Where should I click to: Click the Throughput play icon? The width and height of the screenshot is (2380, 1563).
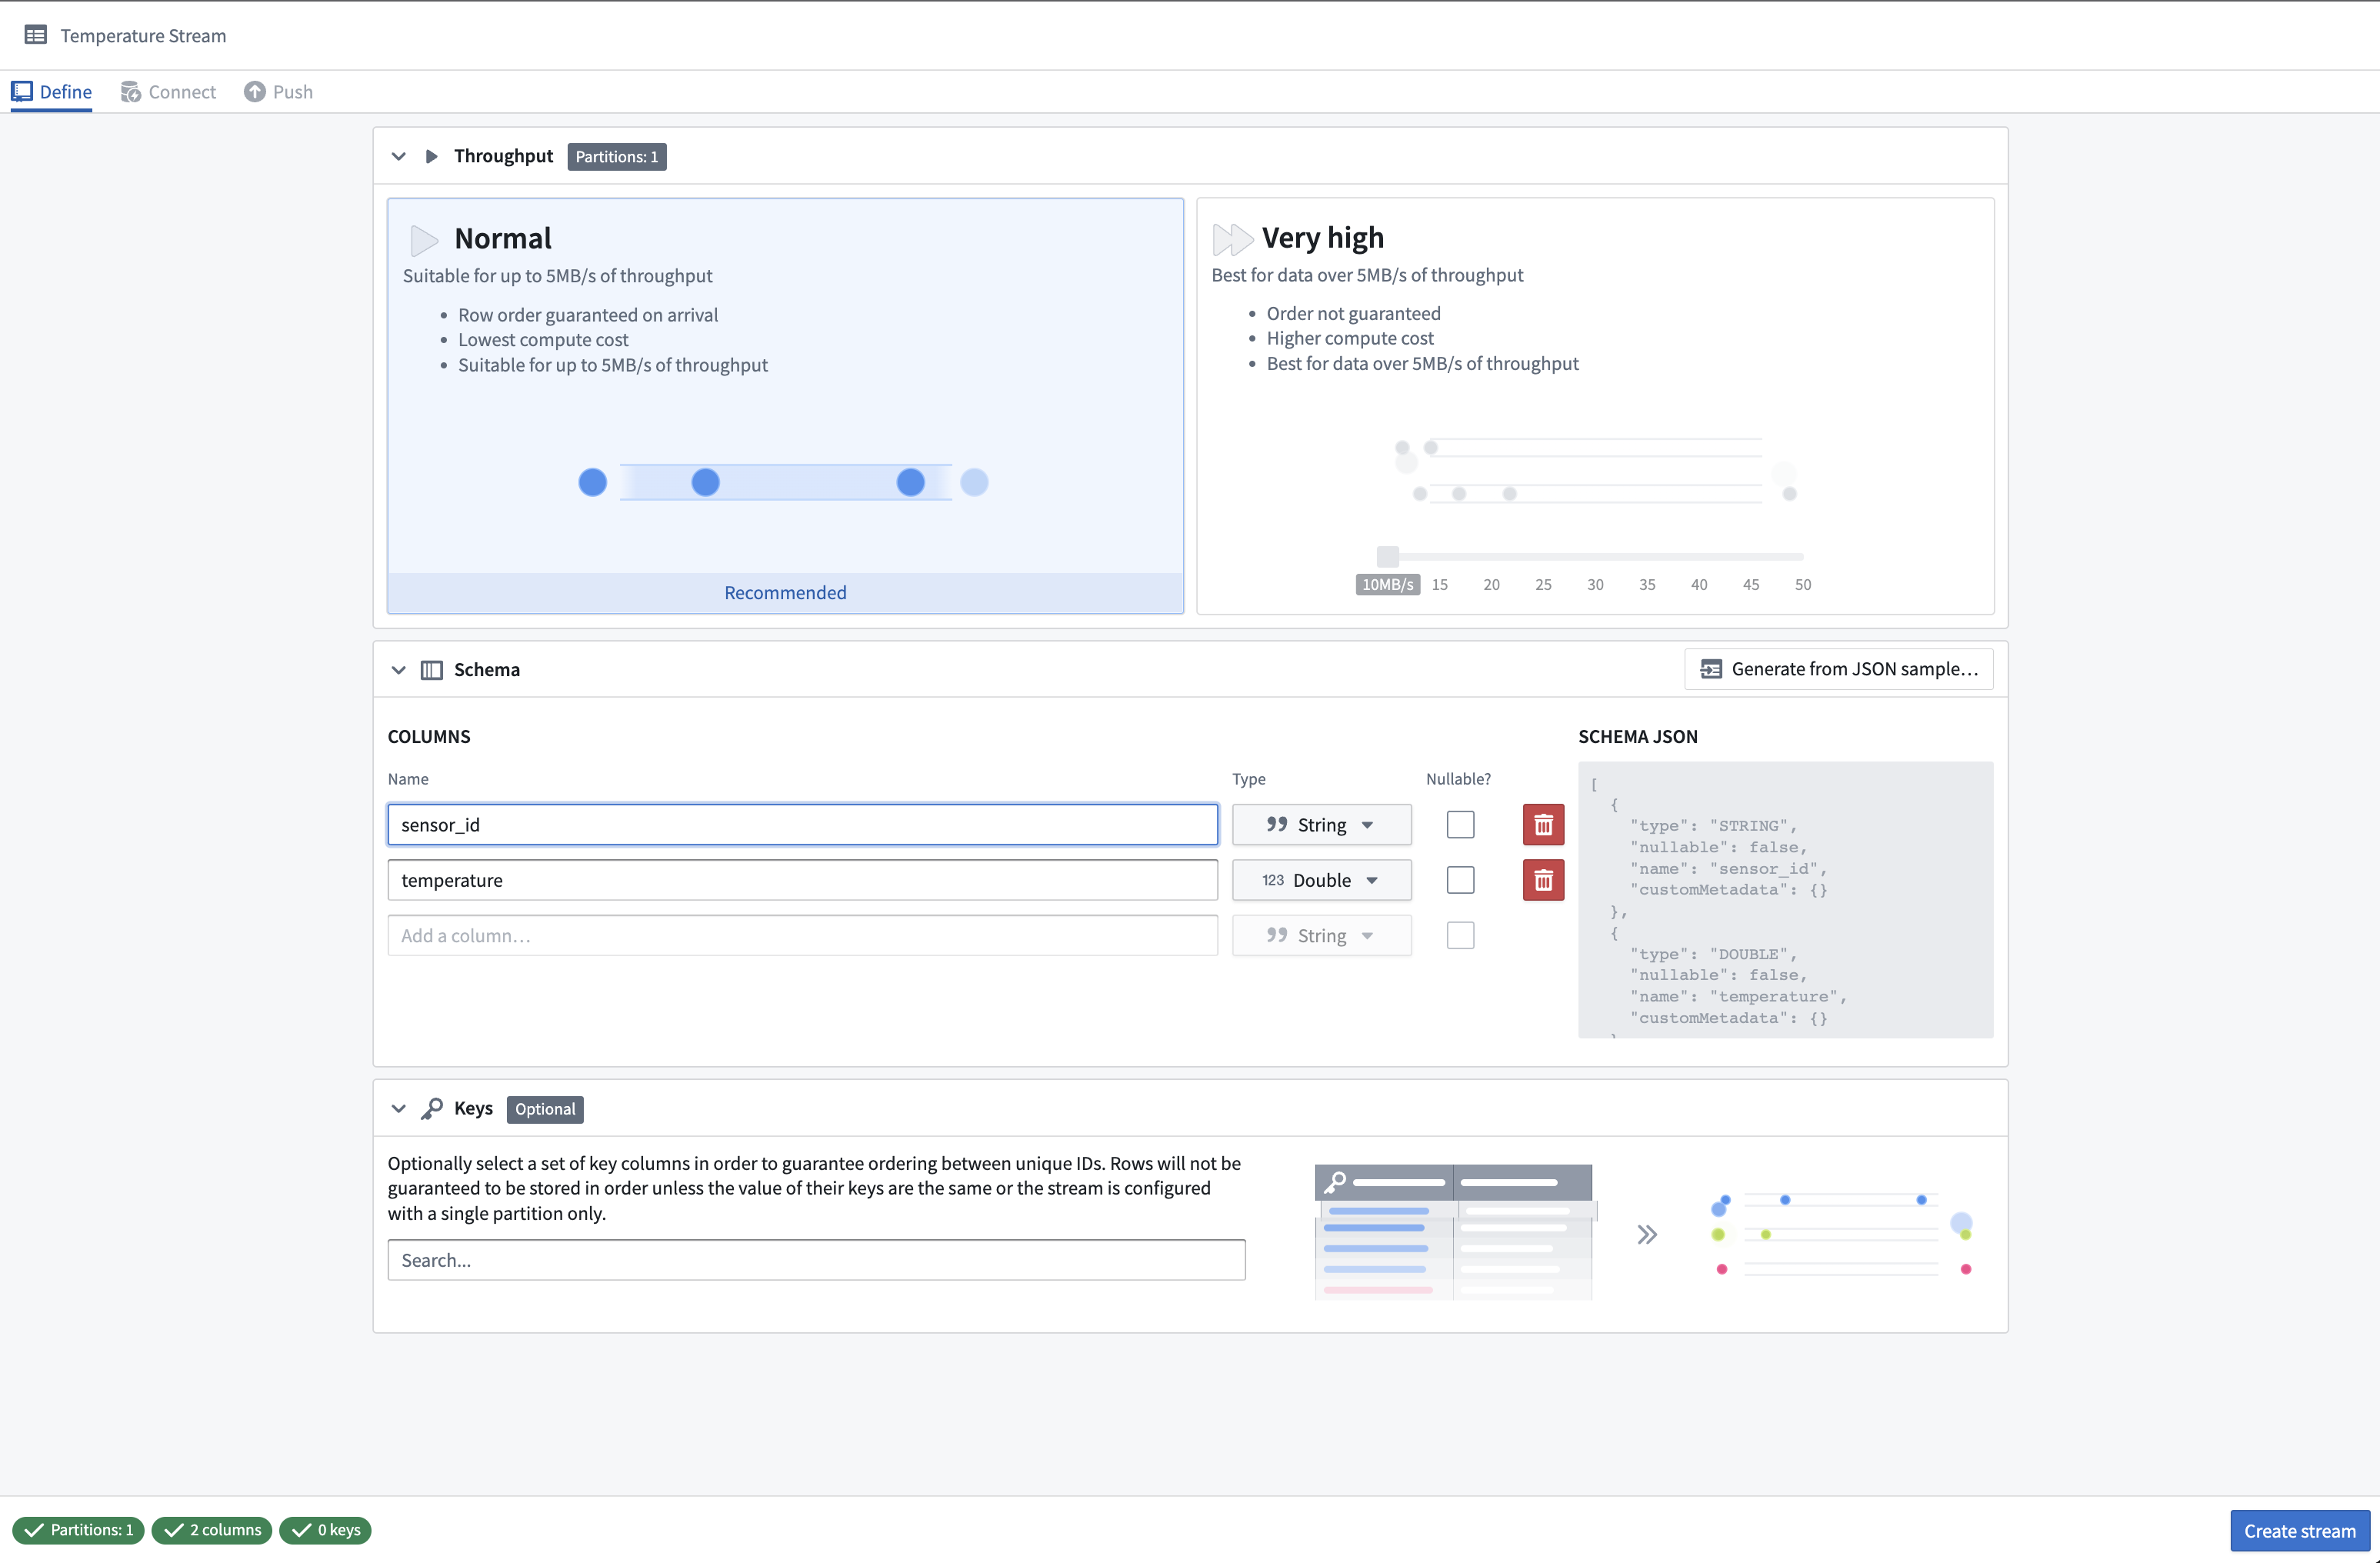click(431, 156)
